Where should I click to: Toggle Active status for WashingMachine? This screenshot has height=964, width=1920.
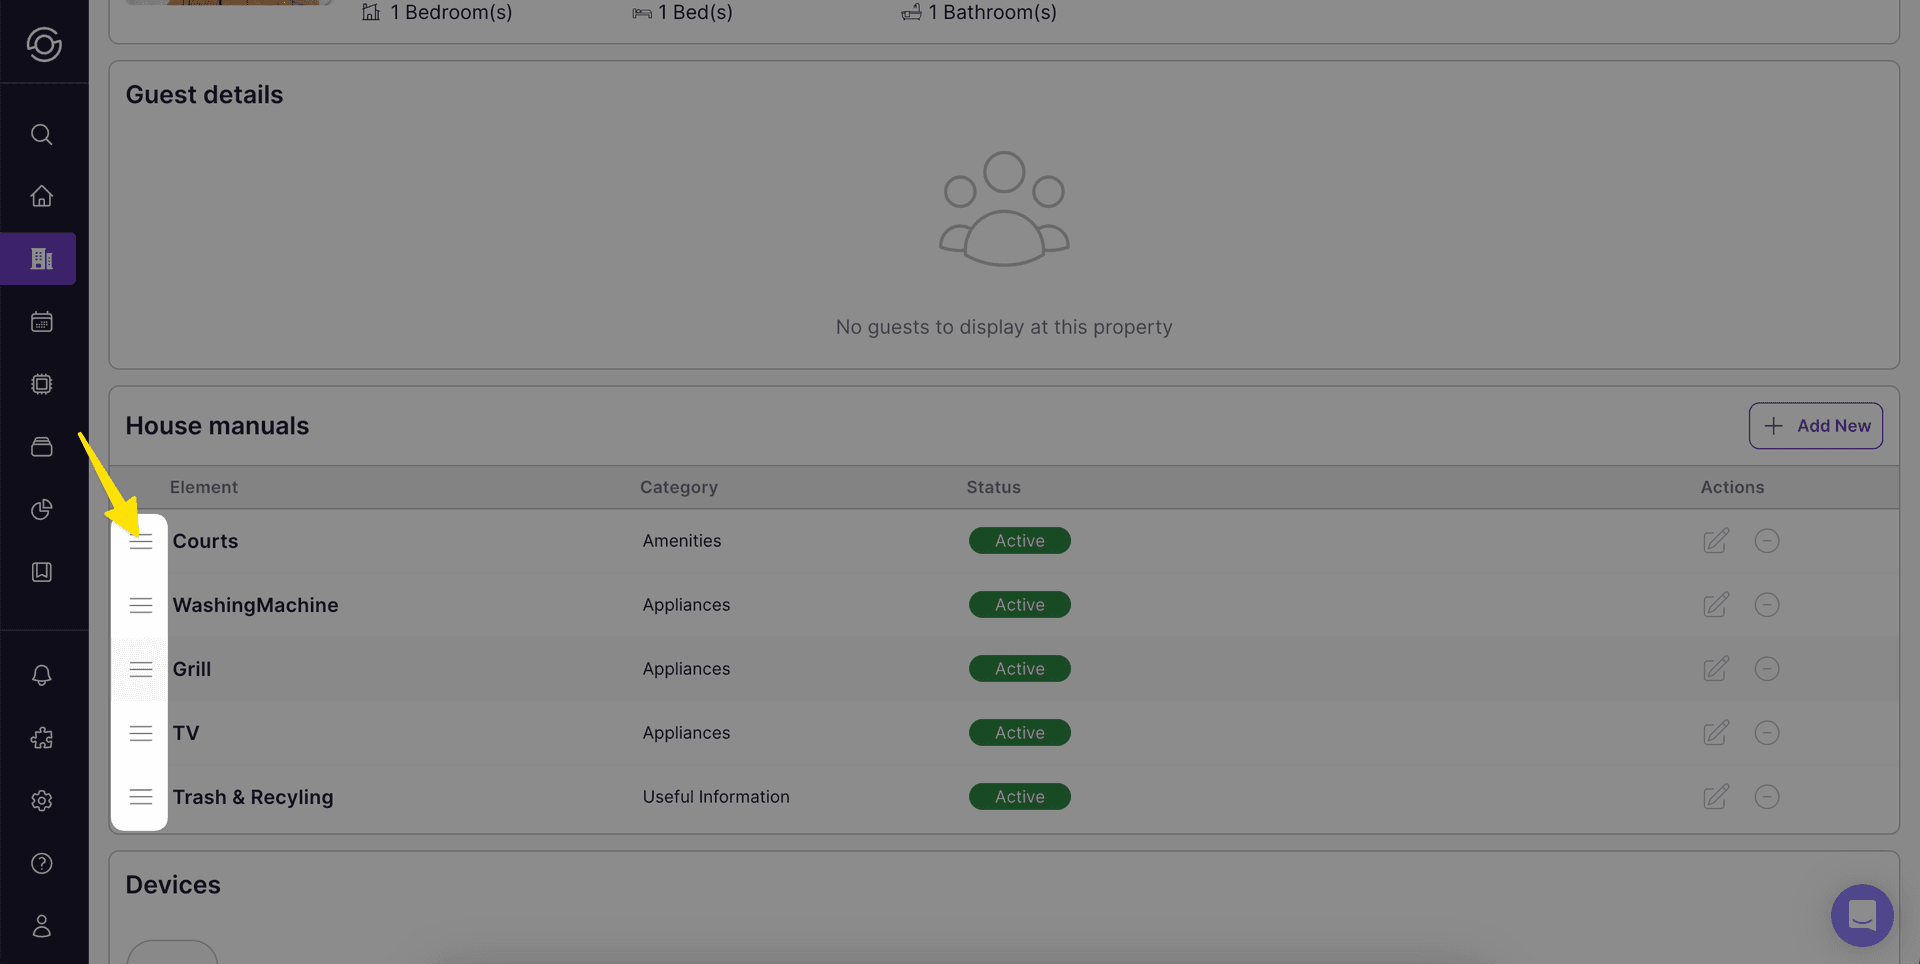point(1019,604)
